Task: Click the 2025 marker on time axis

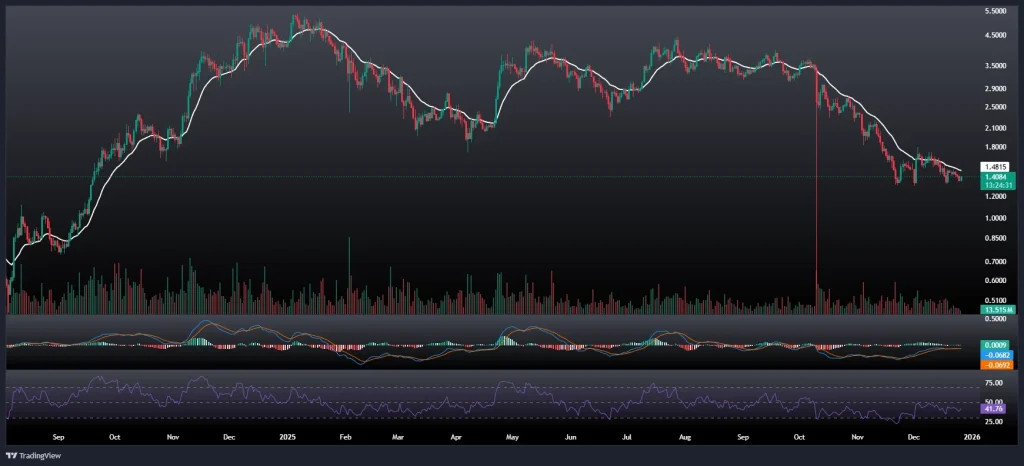Action: tap(288, 437)
